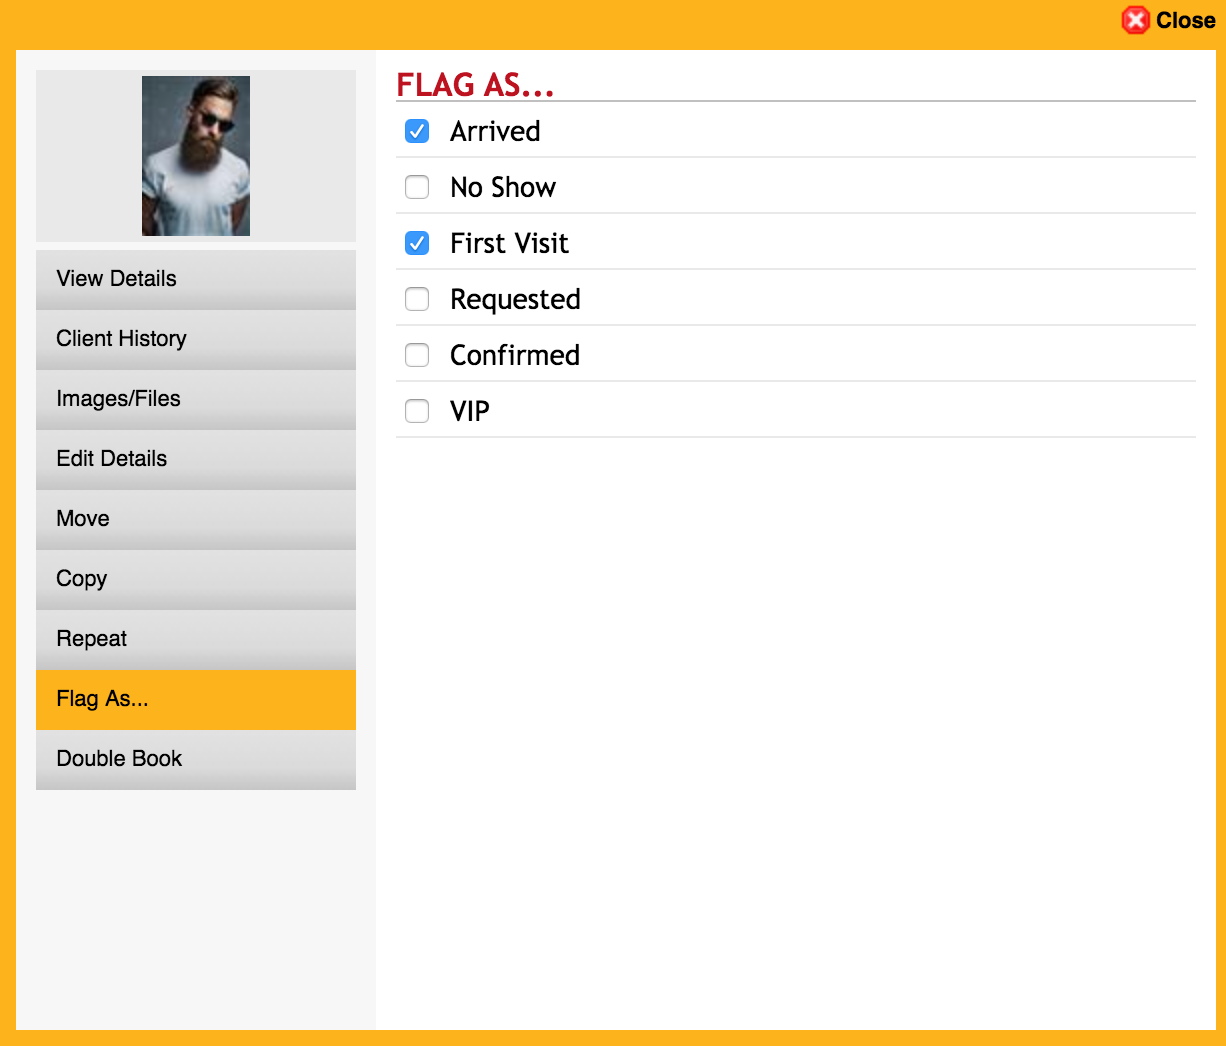The width and height of the screenshot is (1226, 1046).
Task: Select Copy in the sidebar
Action: pos(196,579)
